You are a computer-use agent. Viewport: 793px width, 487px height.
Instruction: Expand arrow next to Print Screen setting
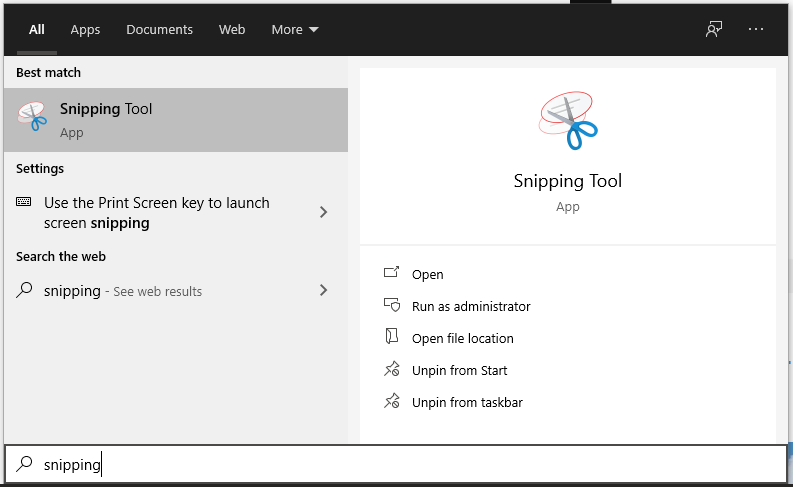click(324, 212)
